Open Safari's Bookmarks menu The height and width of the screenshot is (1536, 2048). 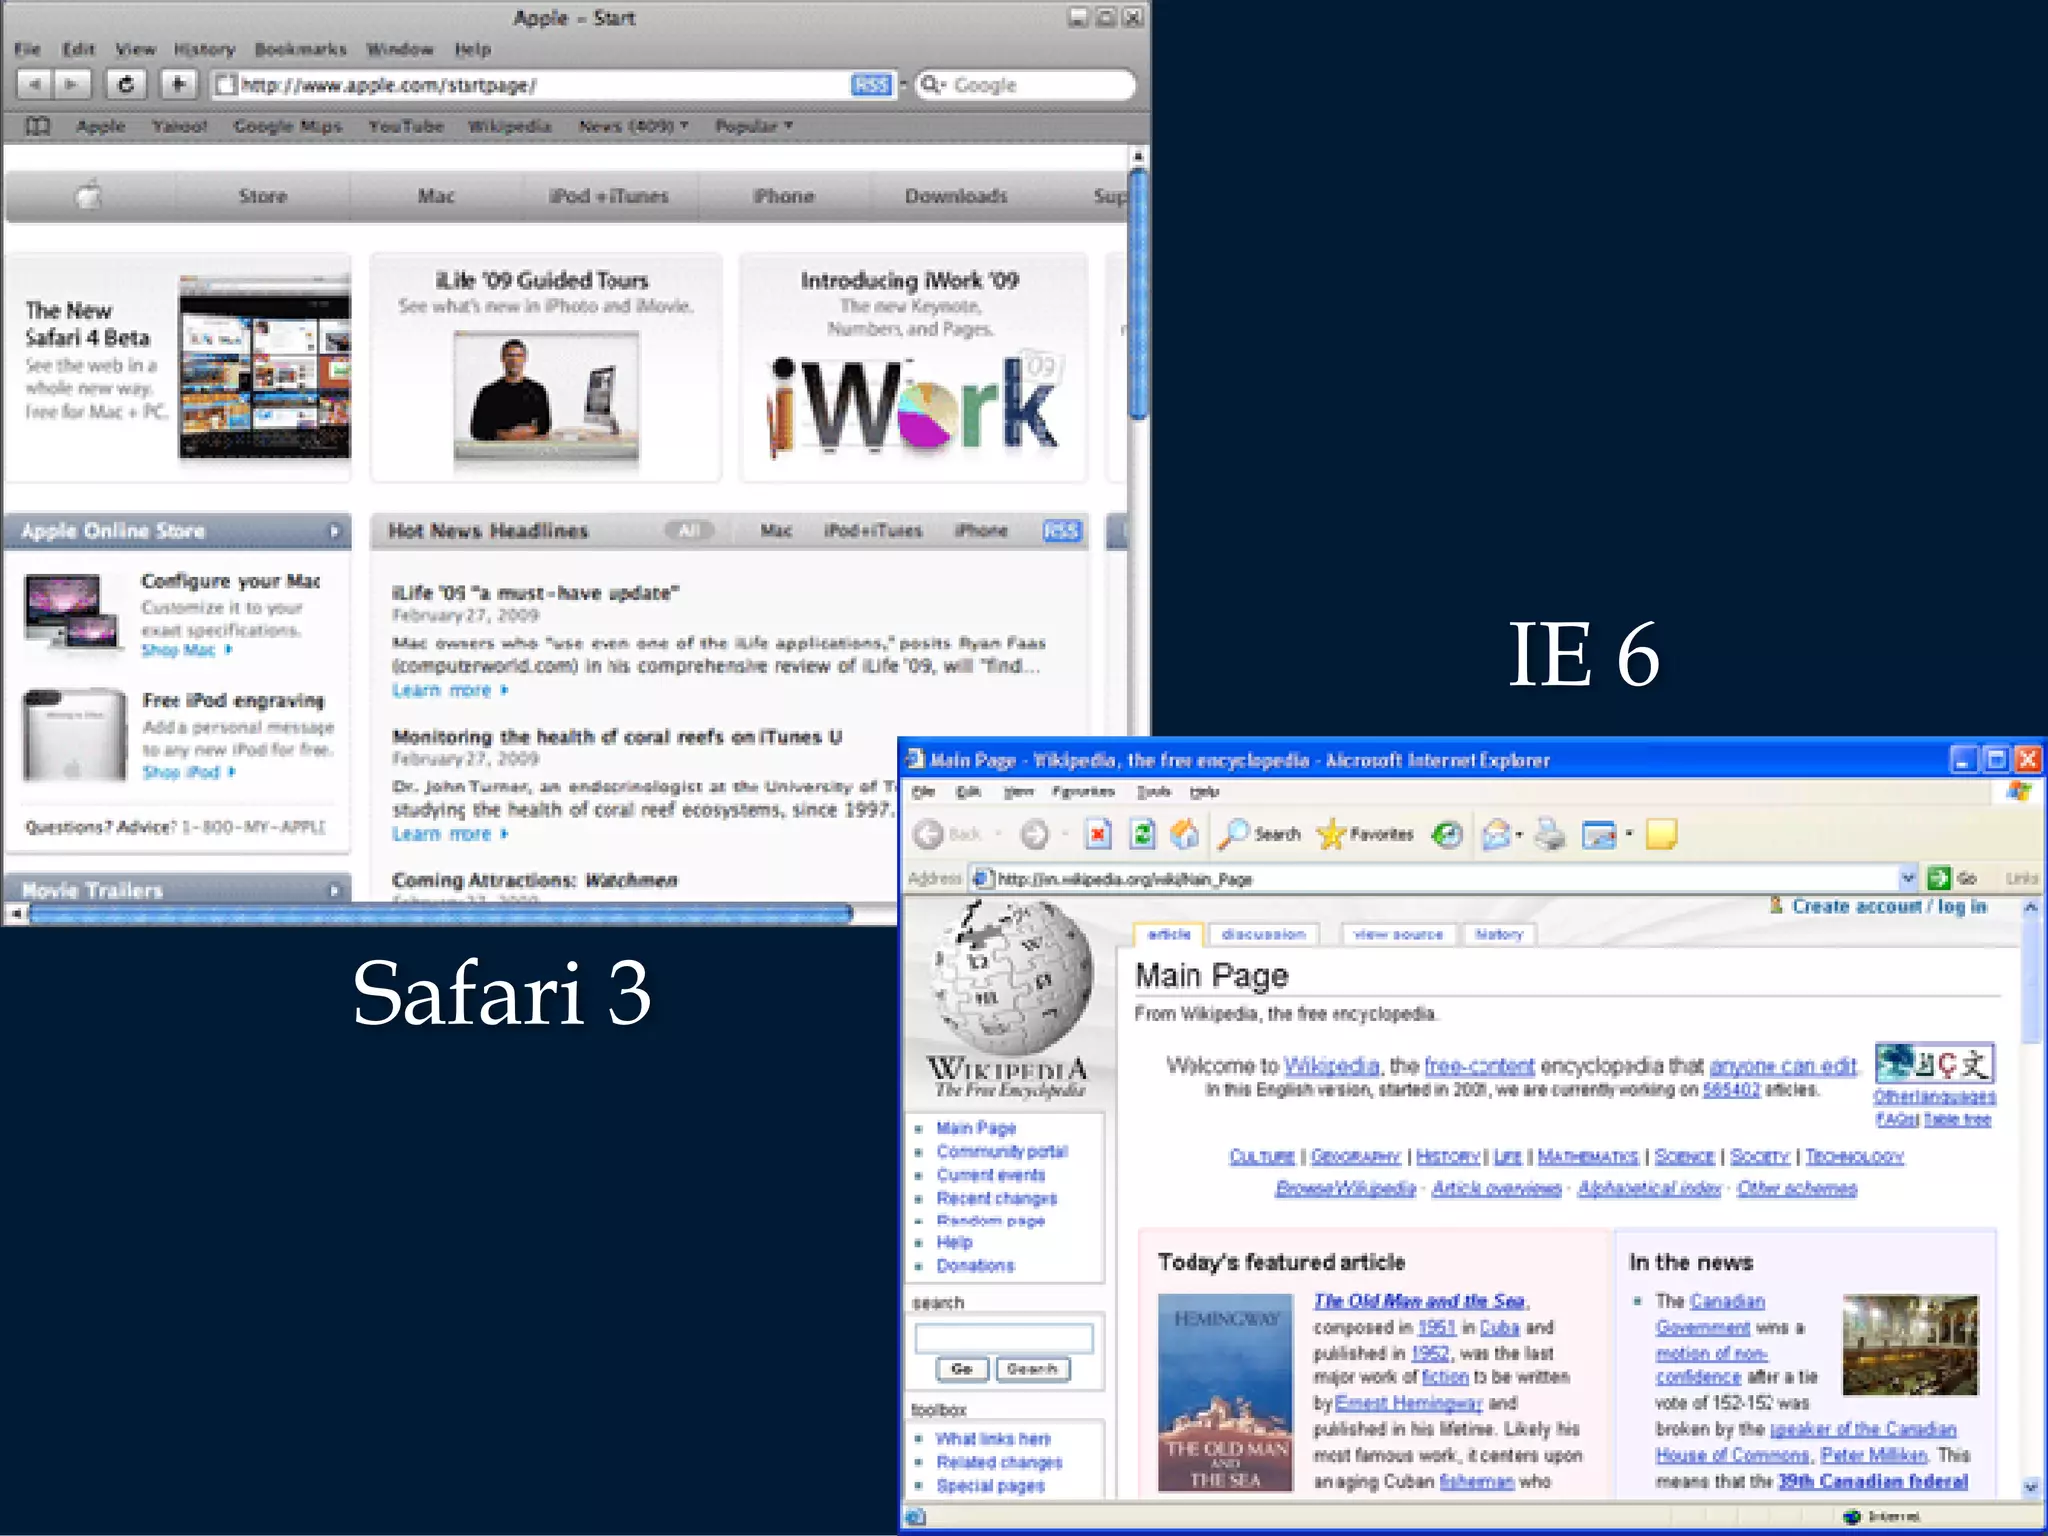(x=300, y=49)
